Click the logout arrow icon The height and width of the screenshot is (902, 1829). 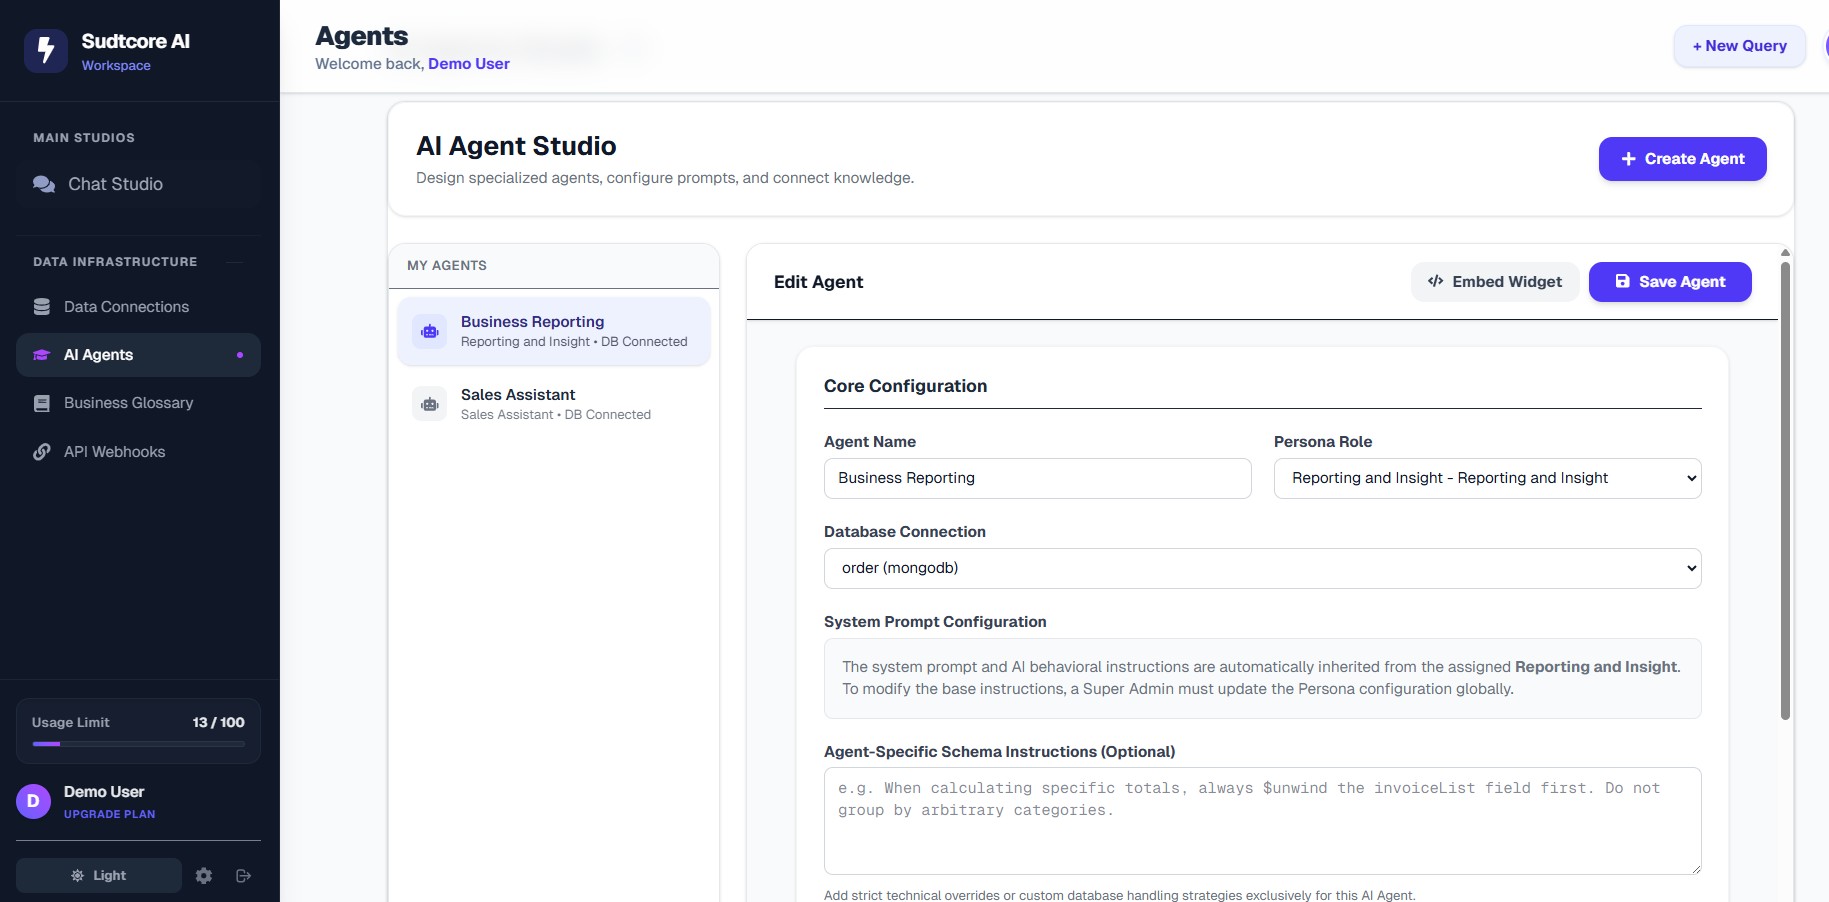(x=243, y=875)
